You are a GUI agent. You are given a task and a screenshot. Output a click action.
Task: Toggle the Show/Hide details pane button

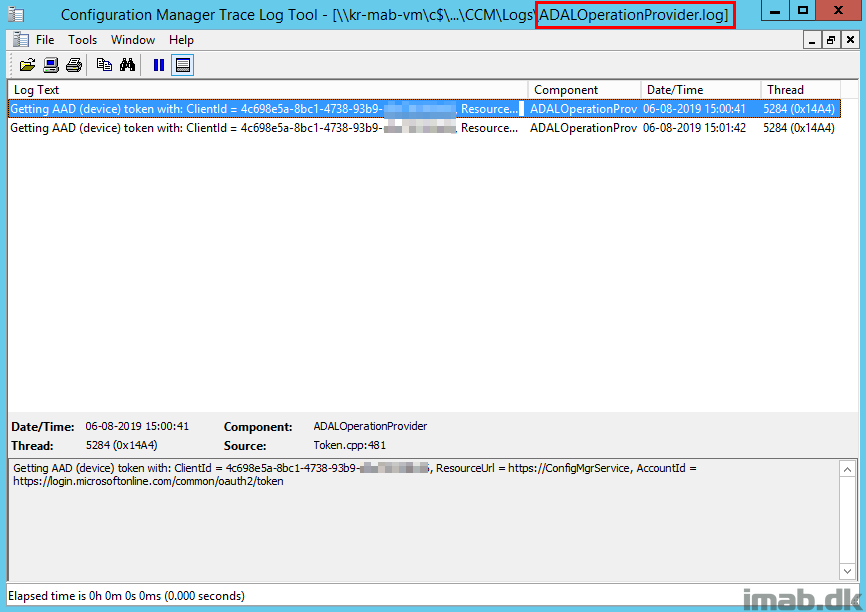pyautogui.click(x=183, y=65)
